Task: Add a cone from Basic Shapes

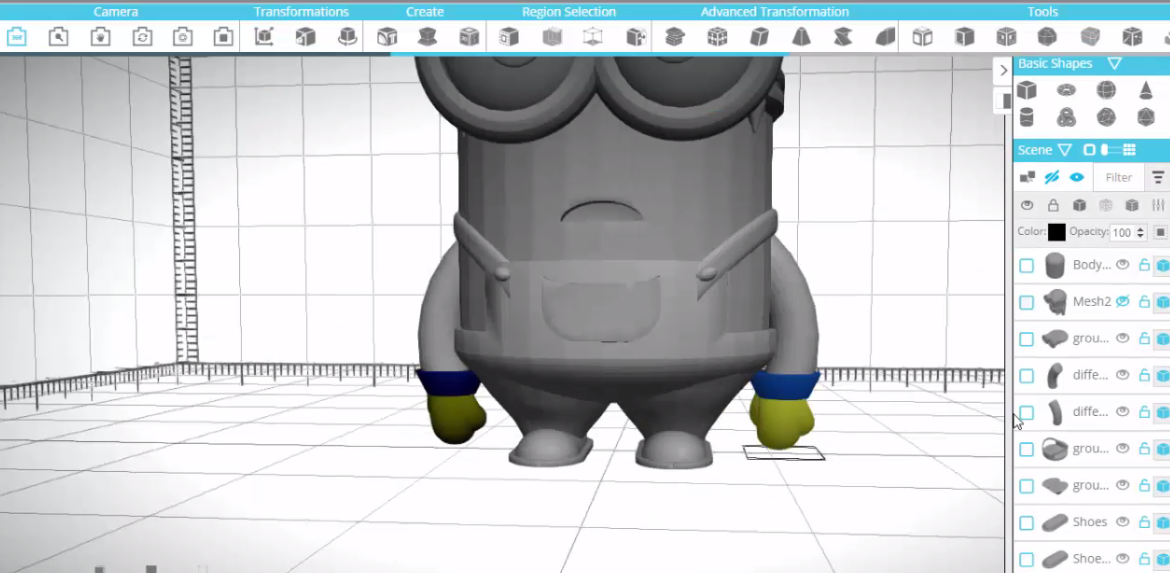Action: tap(1145, 90)
